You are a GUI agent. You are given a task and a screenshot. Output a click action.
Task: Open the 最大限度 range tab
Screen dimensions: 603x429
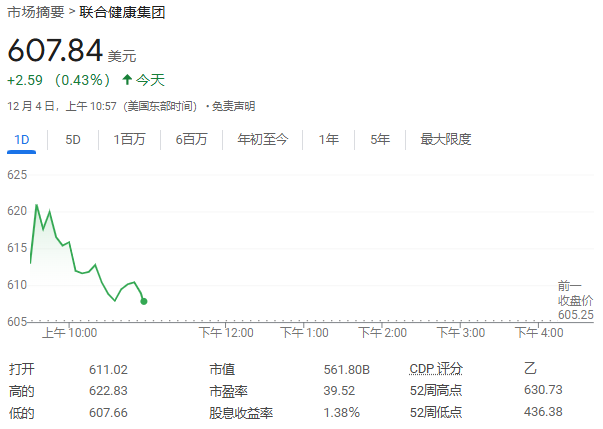tap(445, 140)
